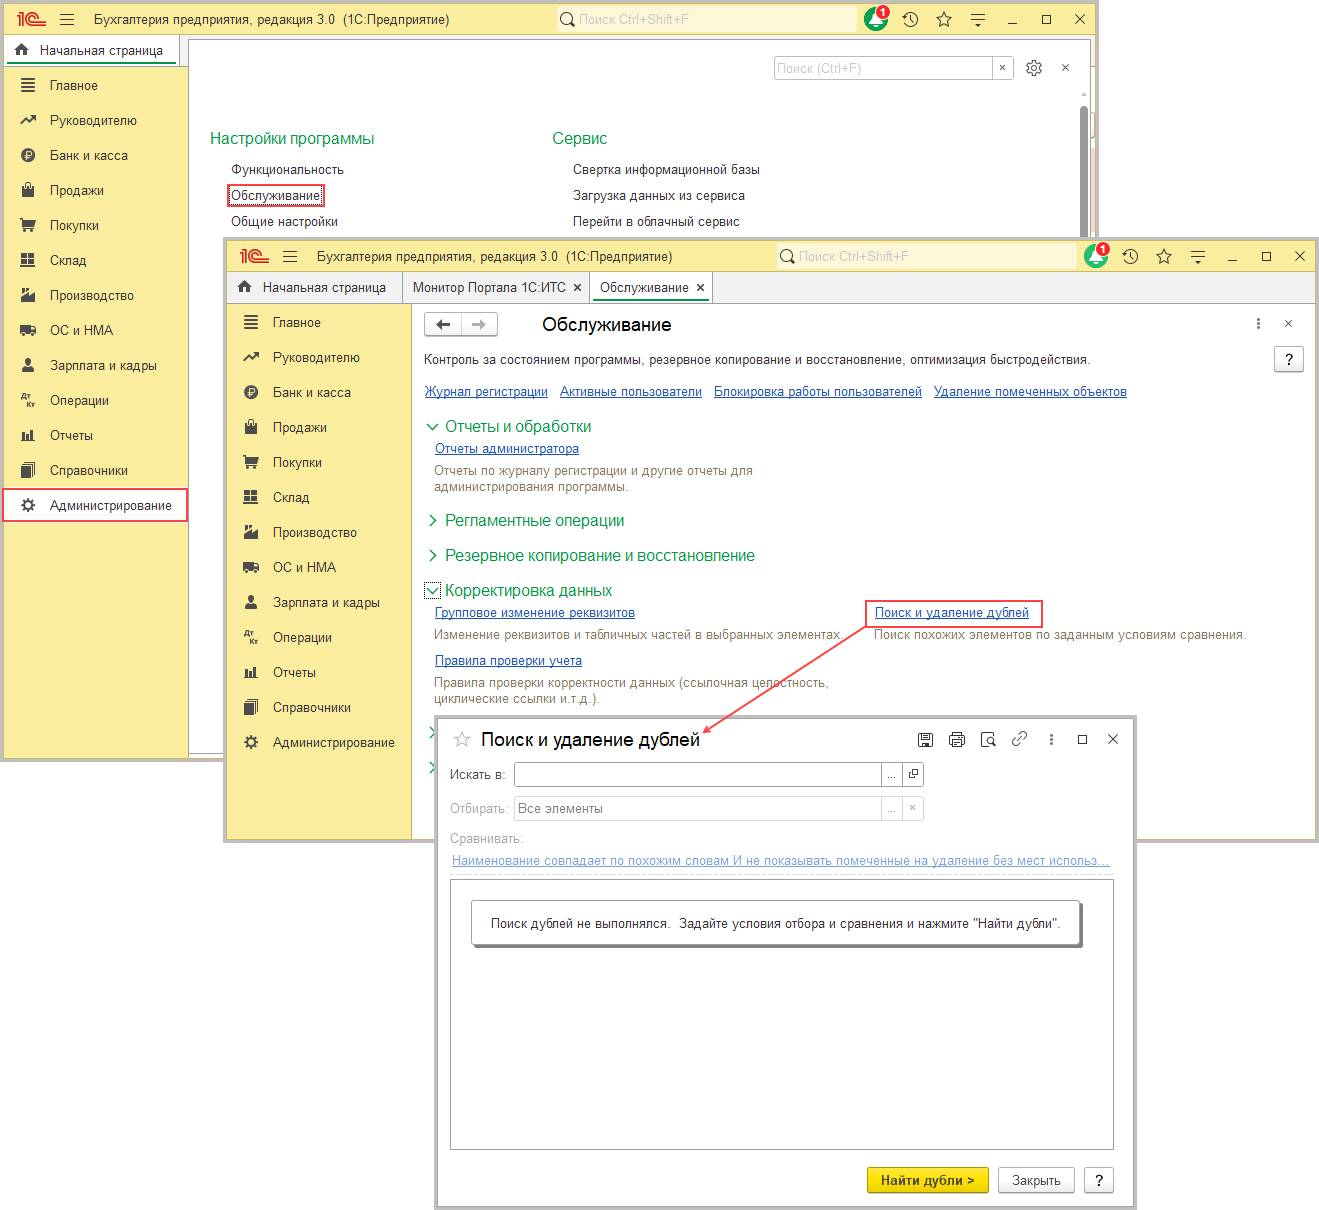
Task: Open more options menu in duplicates dialog
Action: coord(1051,739)
